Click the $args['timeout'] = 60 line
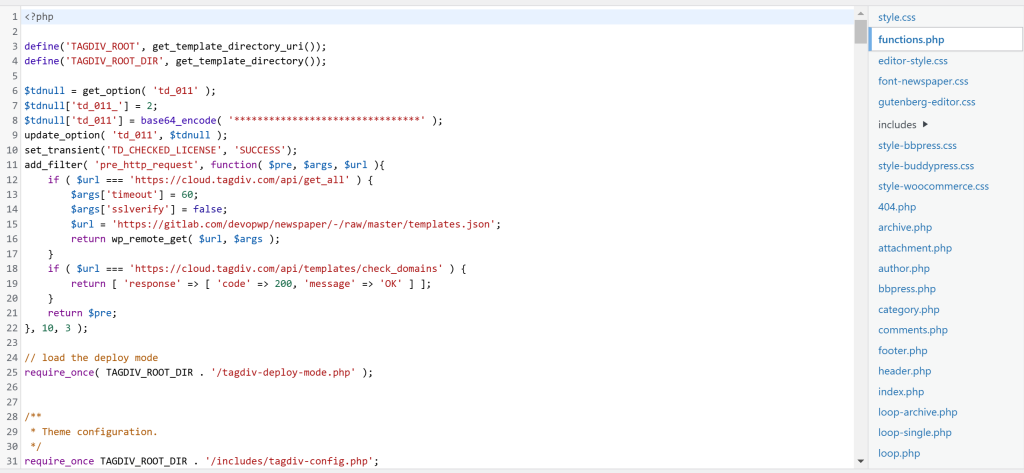The image size is (1024, 473). pyautogui.click(x=134, y=194)
